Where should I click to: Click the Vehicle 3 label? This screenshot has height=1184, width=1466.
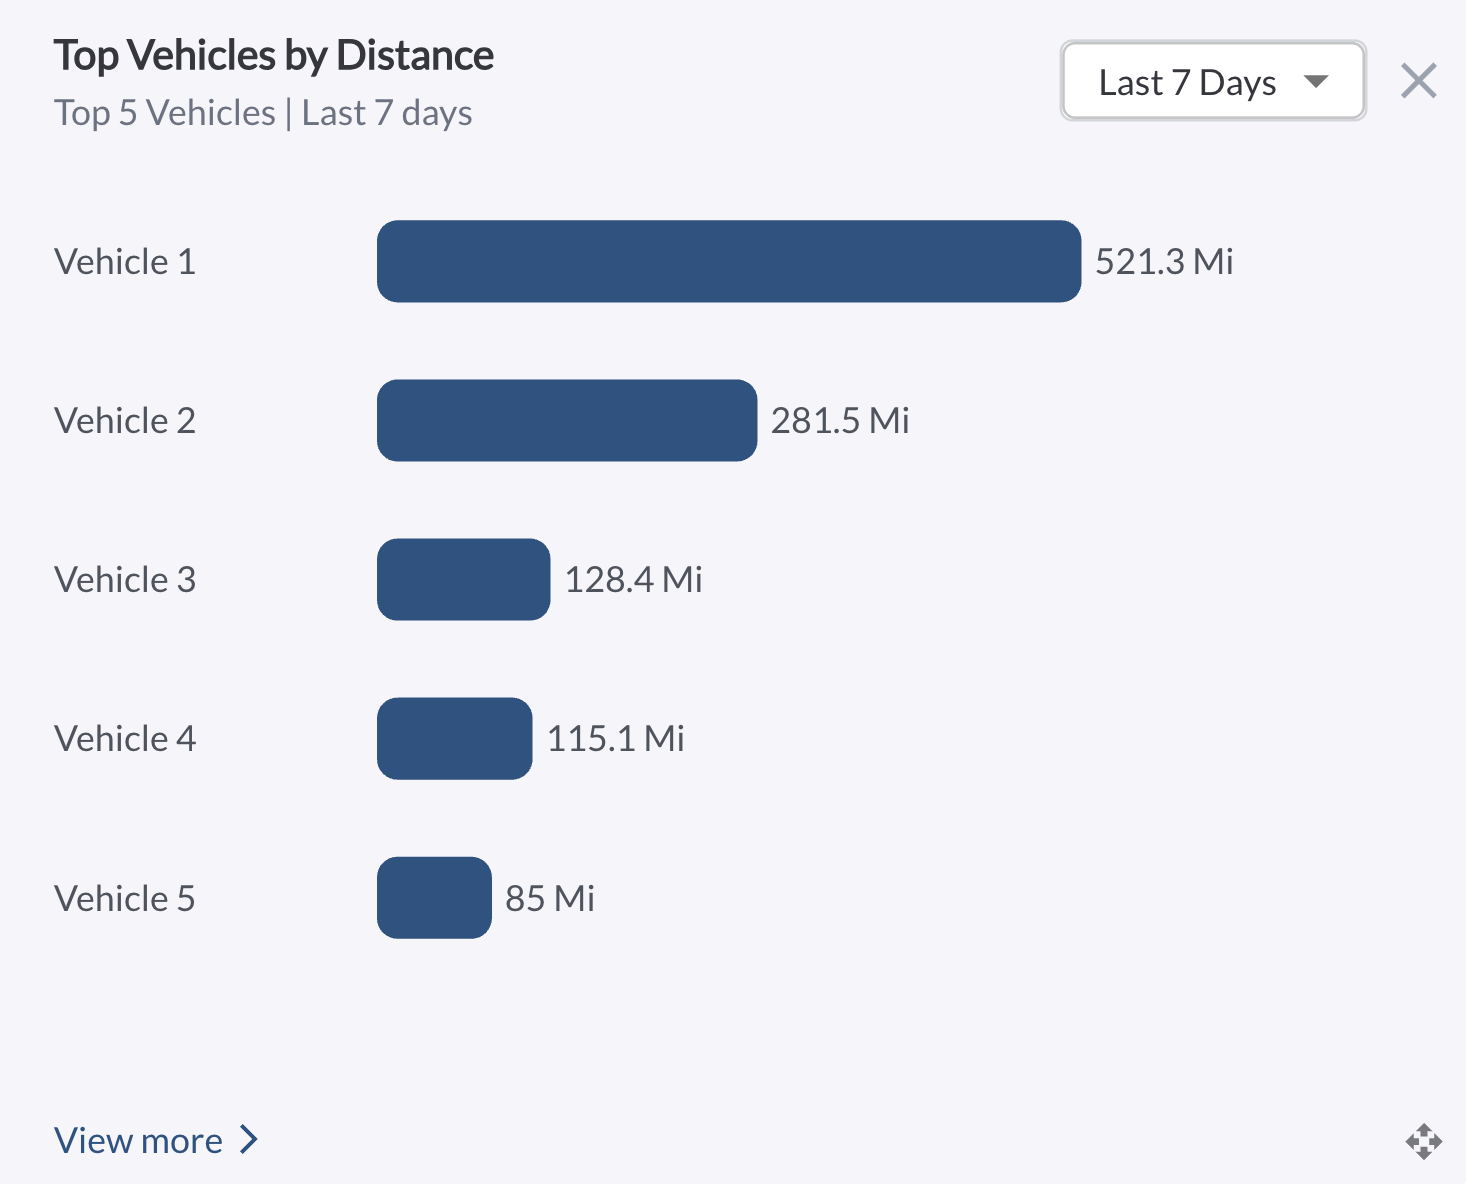(x=125, y=580)
